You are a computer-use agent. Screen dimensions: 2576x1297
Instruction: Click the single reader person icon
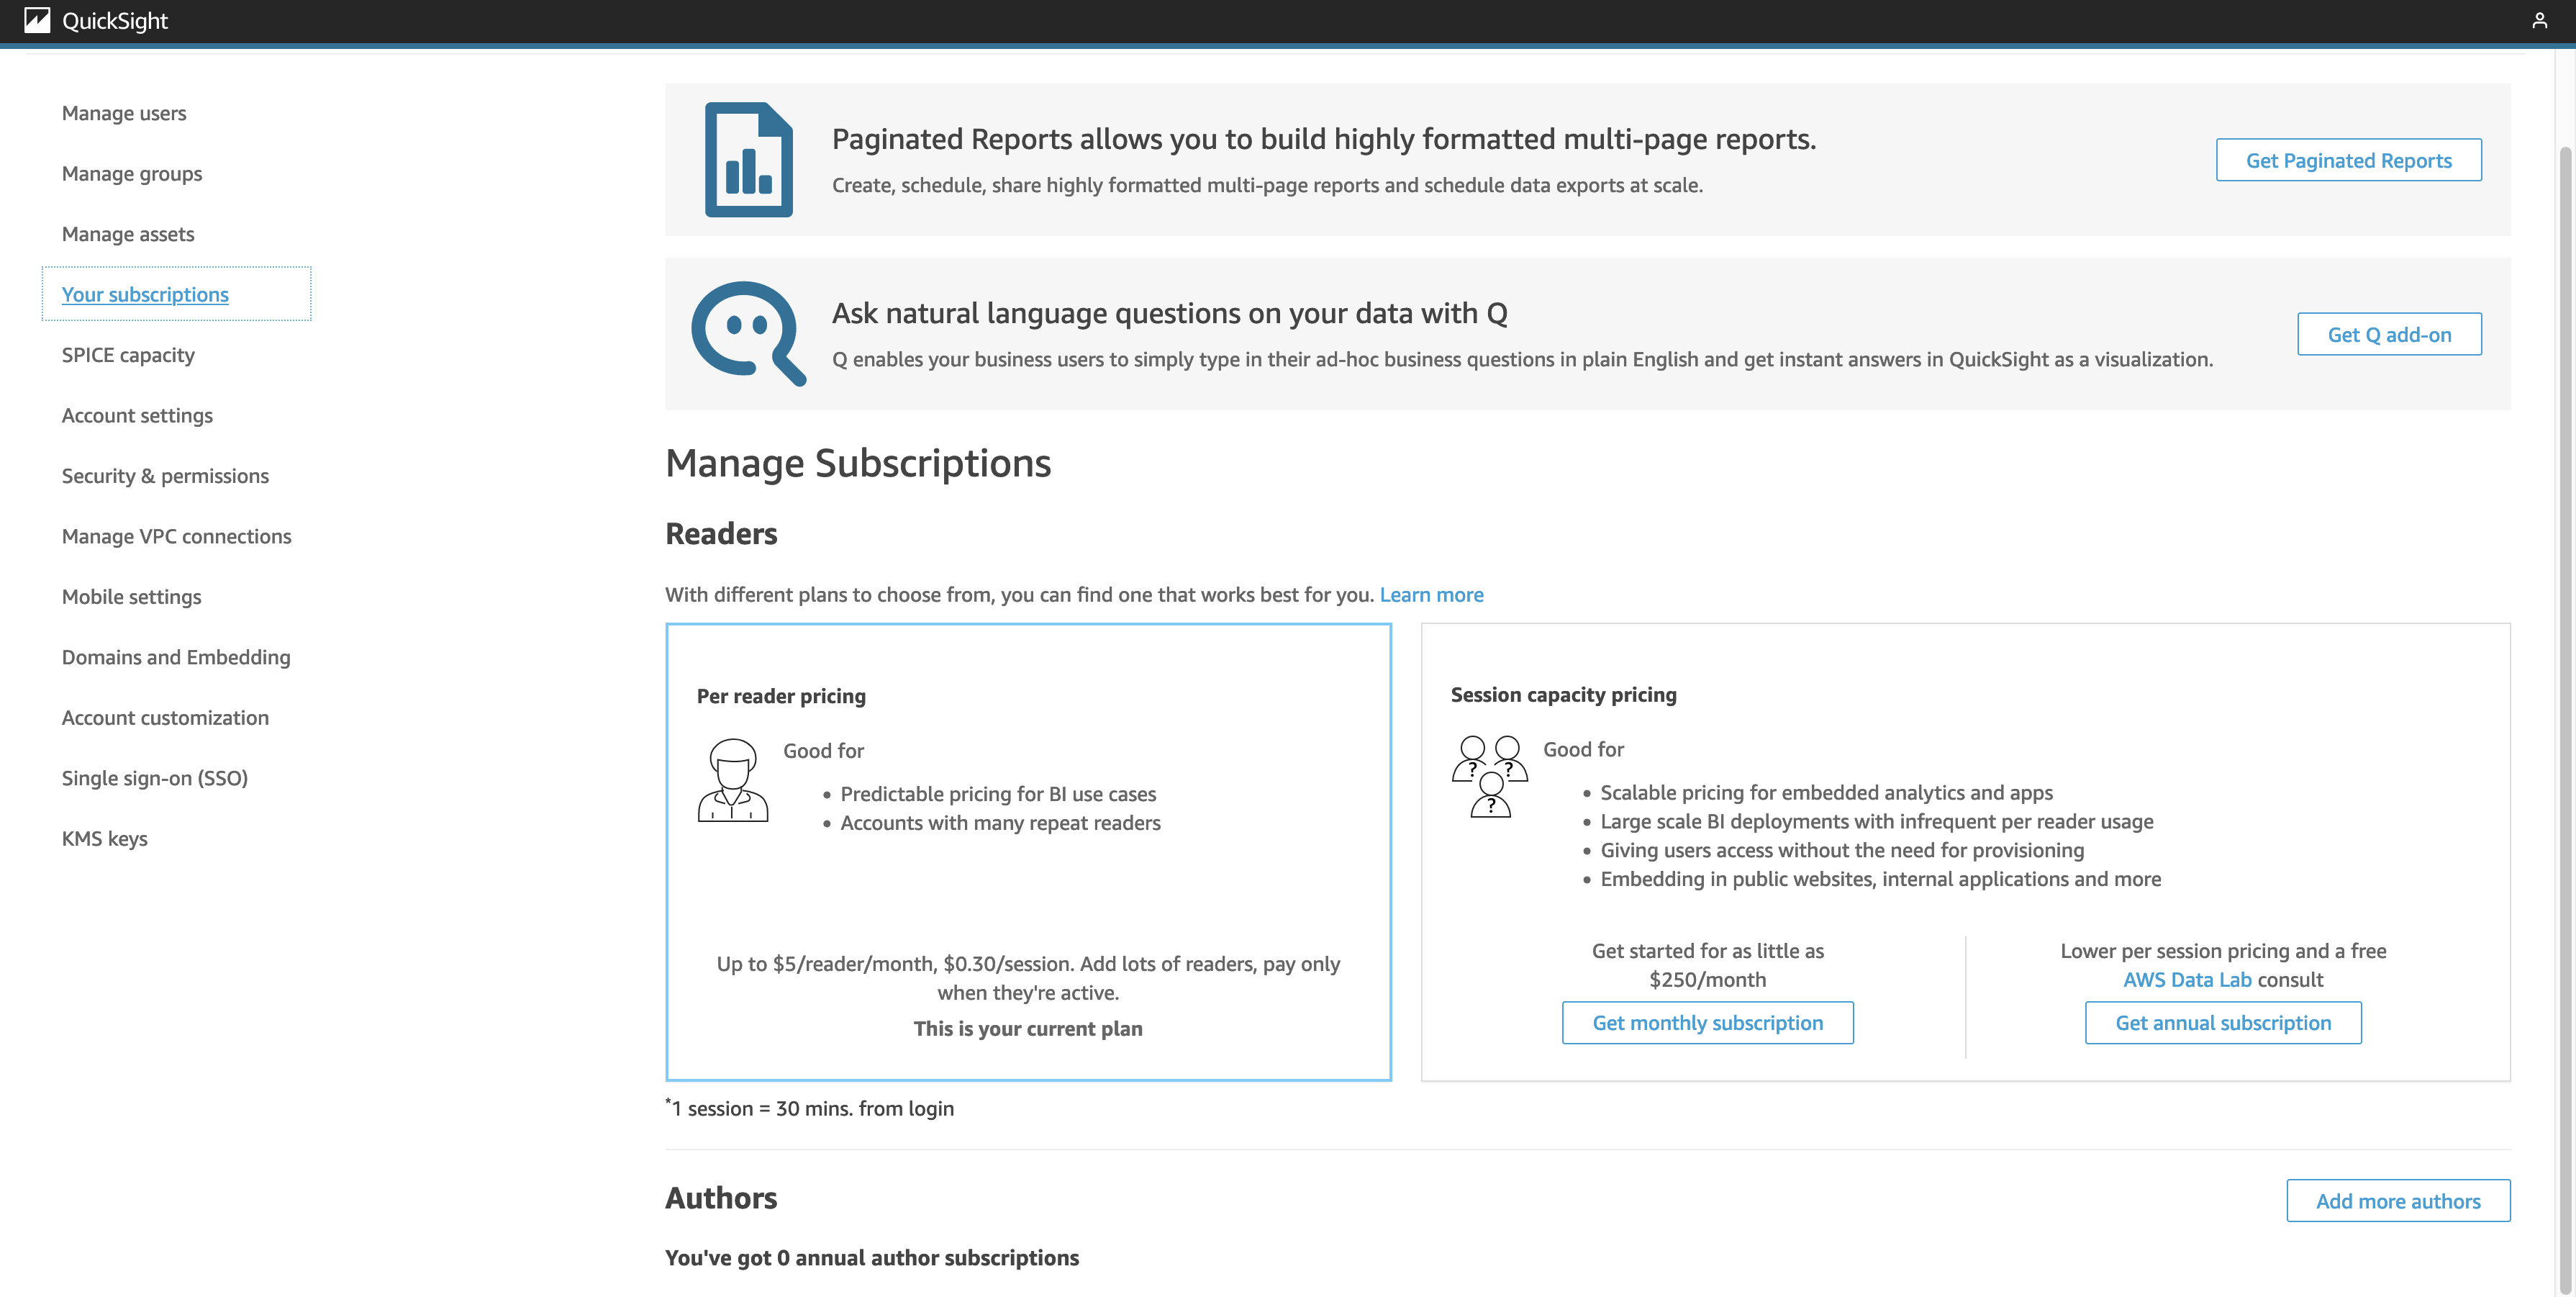coord(733,780)
